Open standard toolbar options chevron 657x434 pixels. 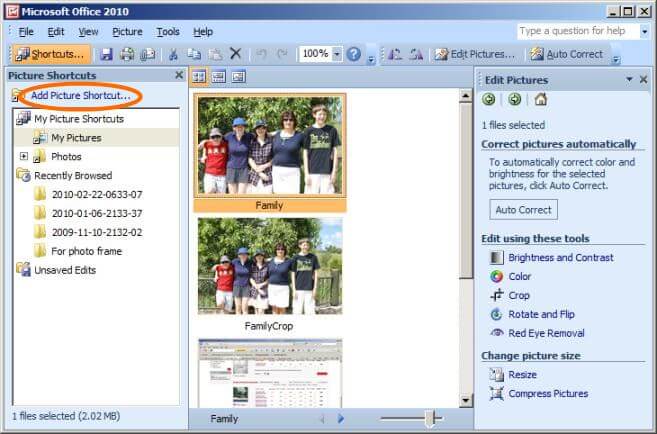(x=371, y=60)
